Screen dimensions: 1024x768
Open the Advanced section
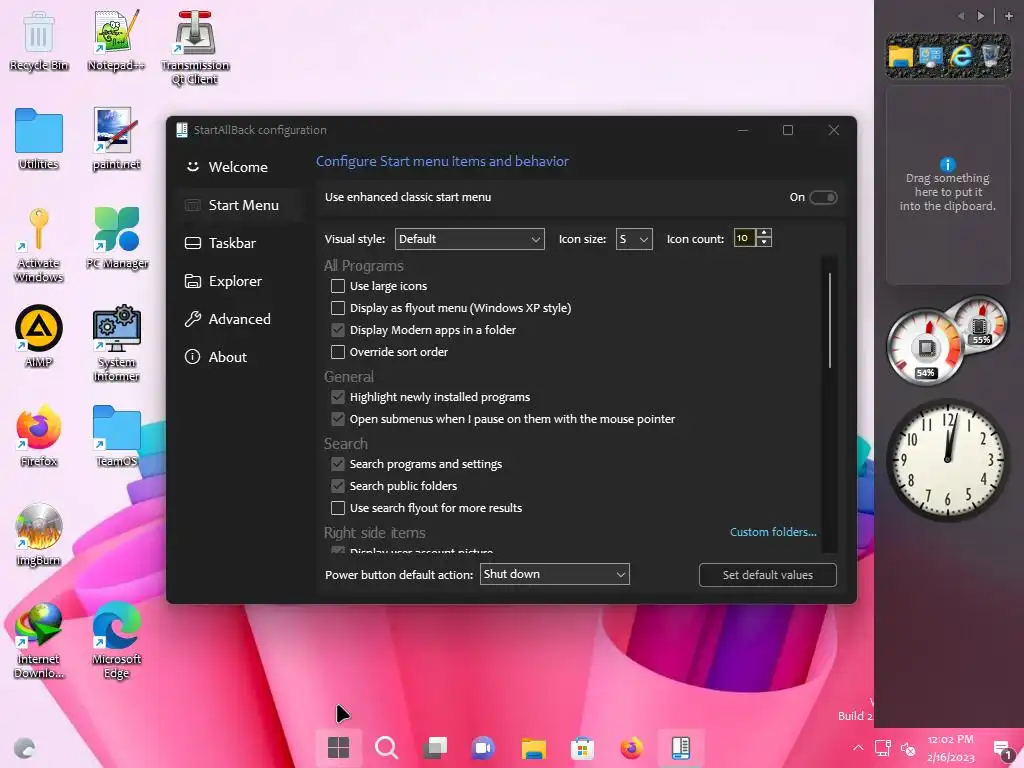click(238, 319)
